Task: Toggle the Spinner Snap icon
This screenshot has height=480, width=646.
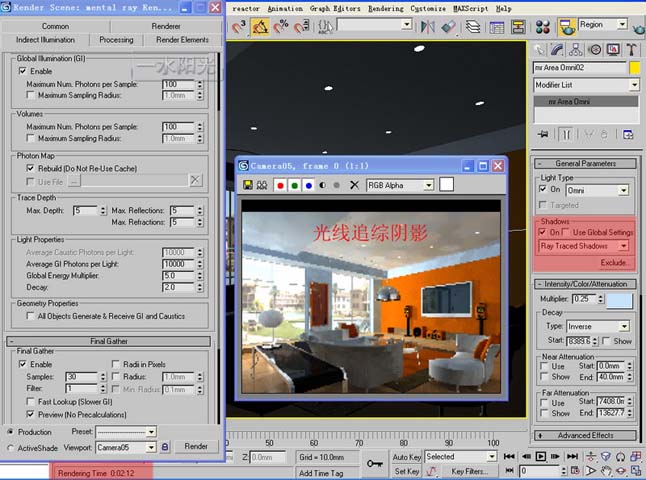Action: [x=302, y=27]
